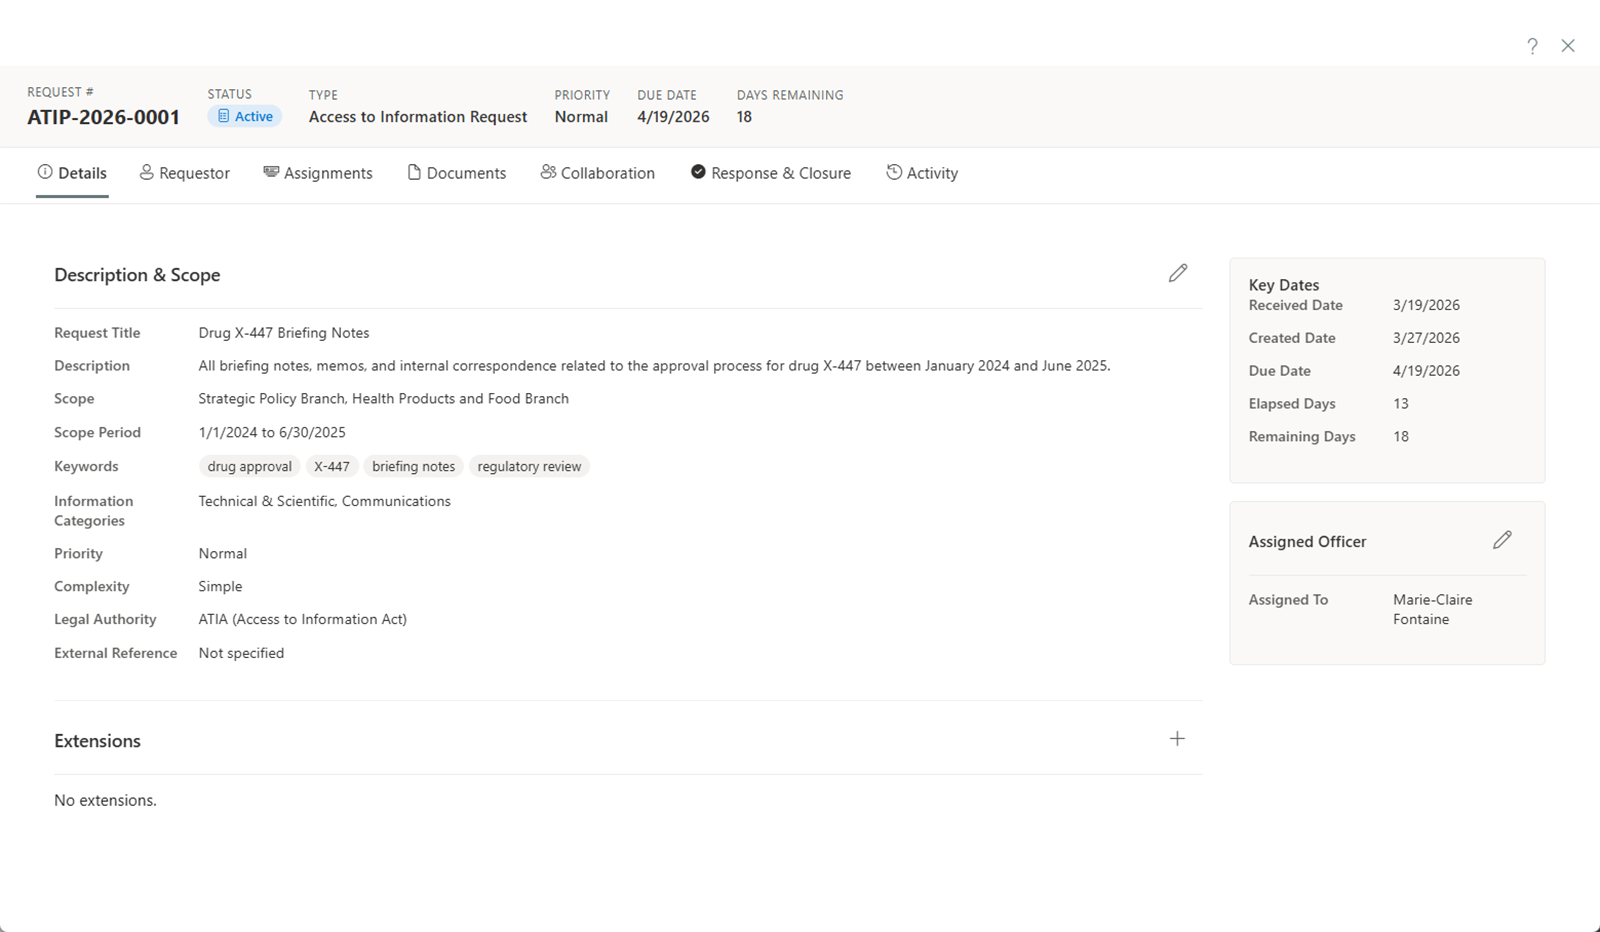Open the help question mark icon
Image resolution: width=1600 pixels, height=932 pixels.
(x=1532, y=46)
